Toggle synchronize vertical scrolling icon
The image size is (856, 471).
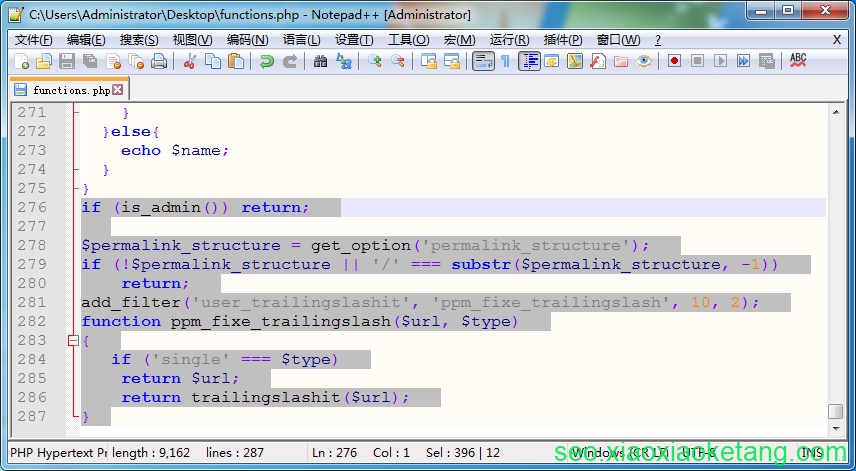tap(429, 61)
